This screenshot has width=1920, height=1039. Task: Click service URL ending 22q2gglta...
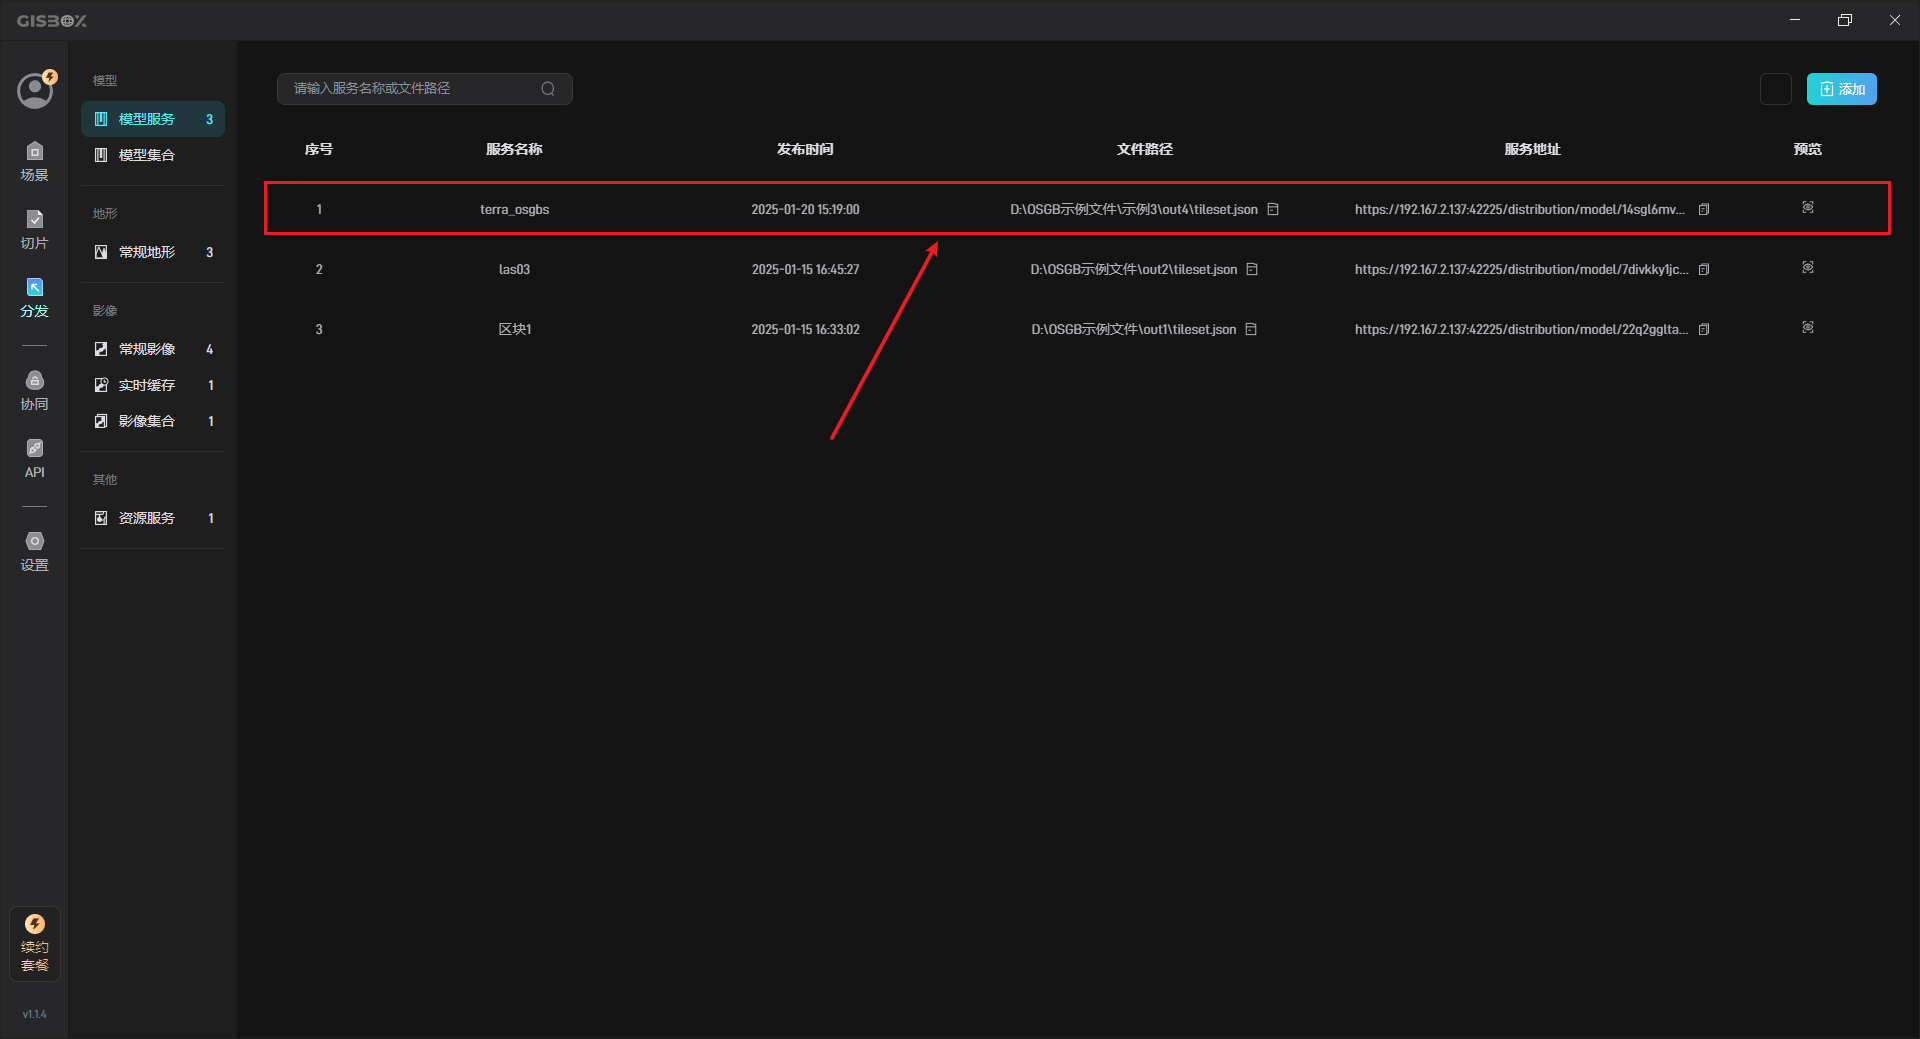1521,329
